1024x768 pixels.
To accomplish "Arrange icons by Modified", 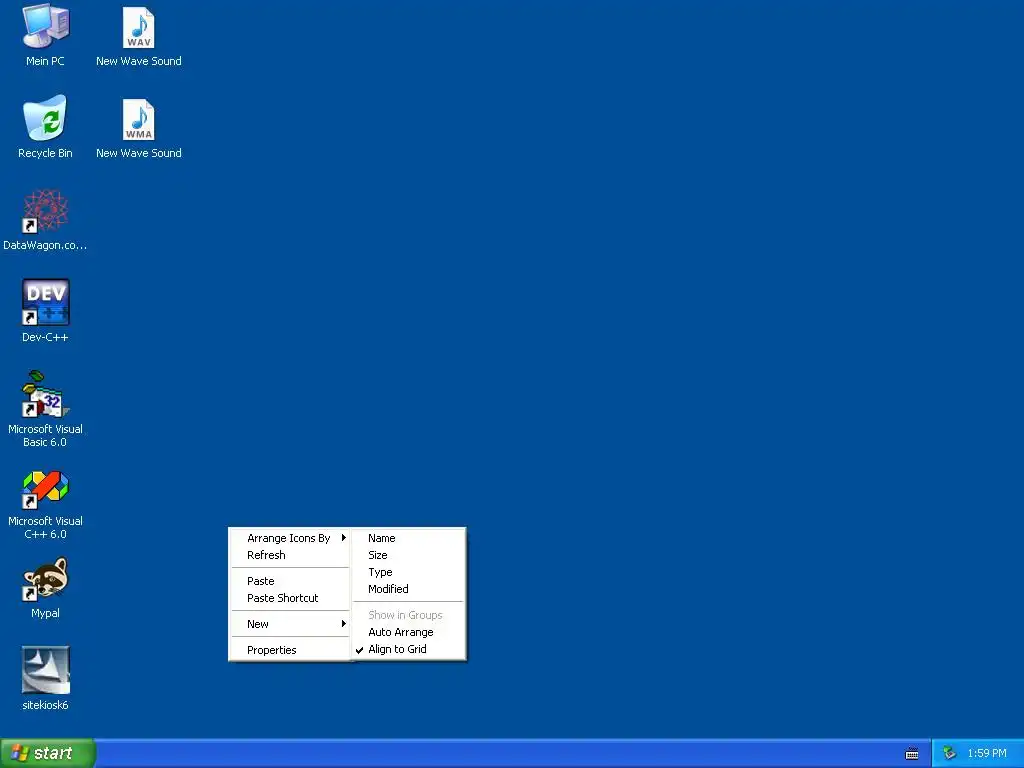I will [x=408, y=589].
